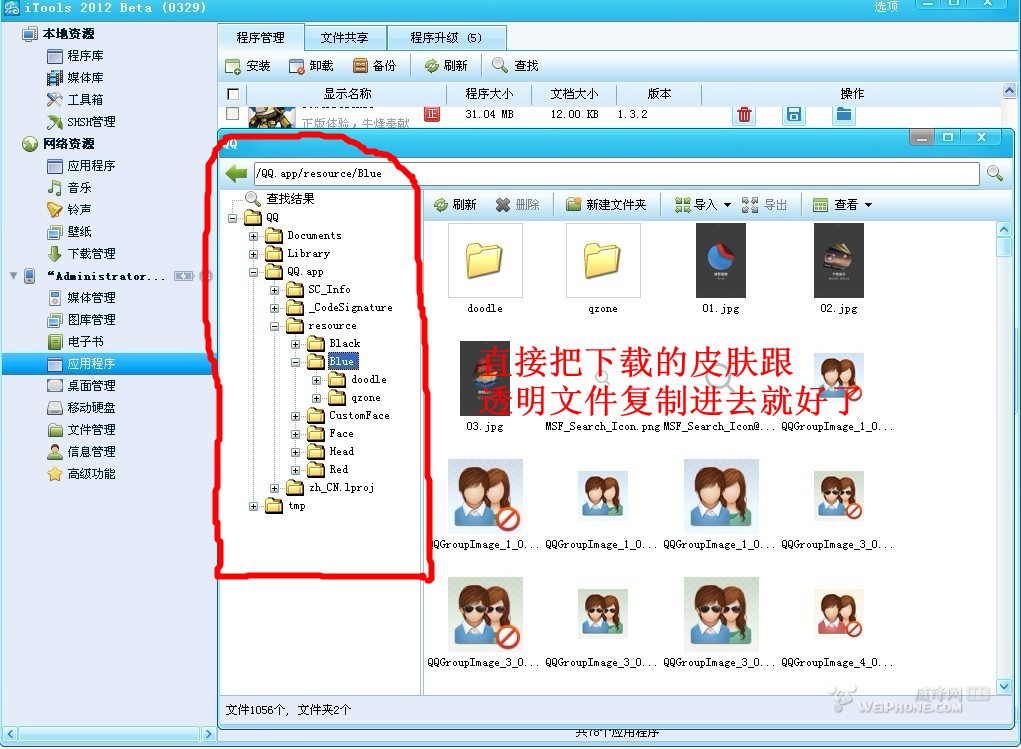Collapse the resource folder node

coord(275,326)
